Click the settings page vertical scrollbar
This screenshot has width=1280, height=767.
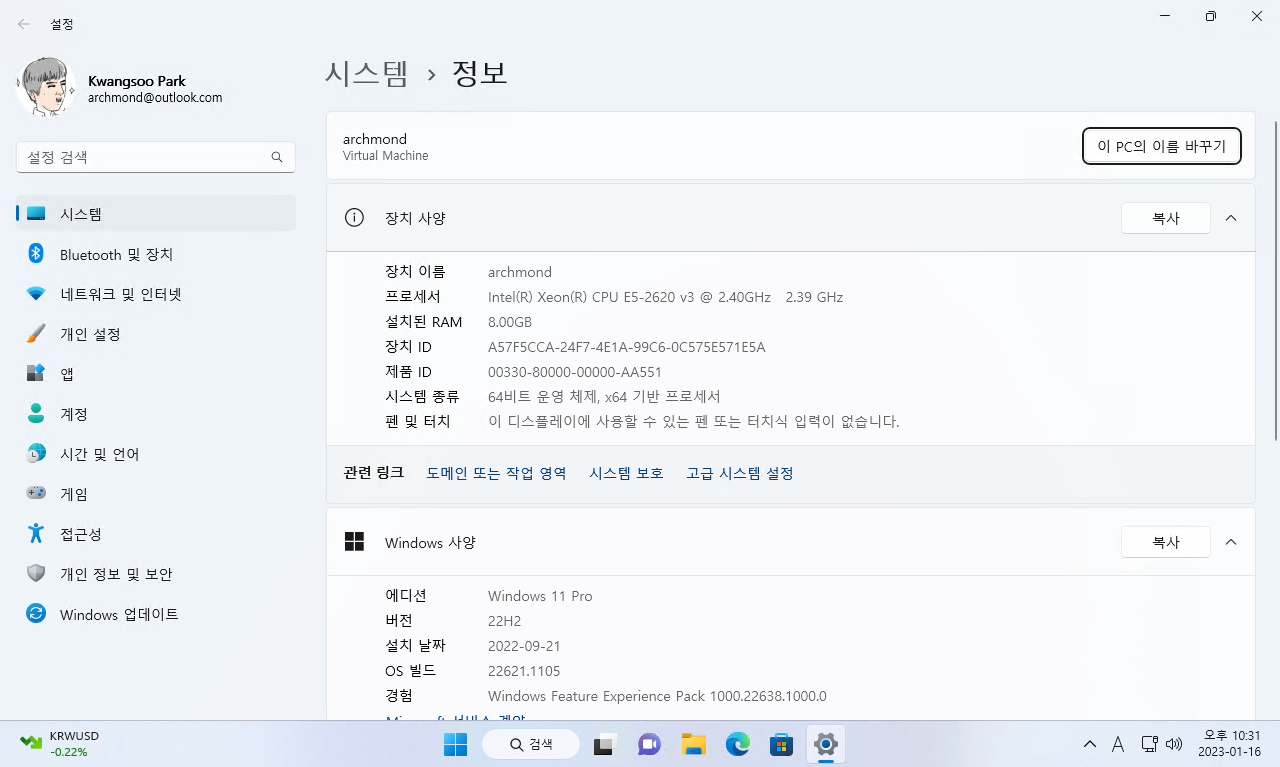coord(1275,280)
